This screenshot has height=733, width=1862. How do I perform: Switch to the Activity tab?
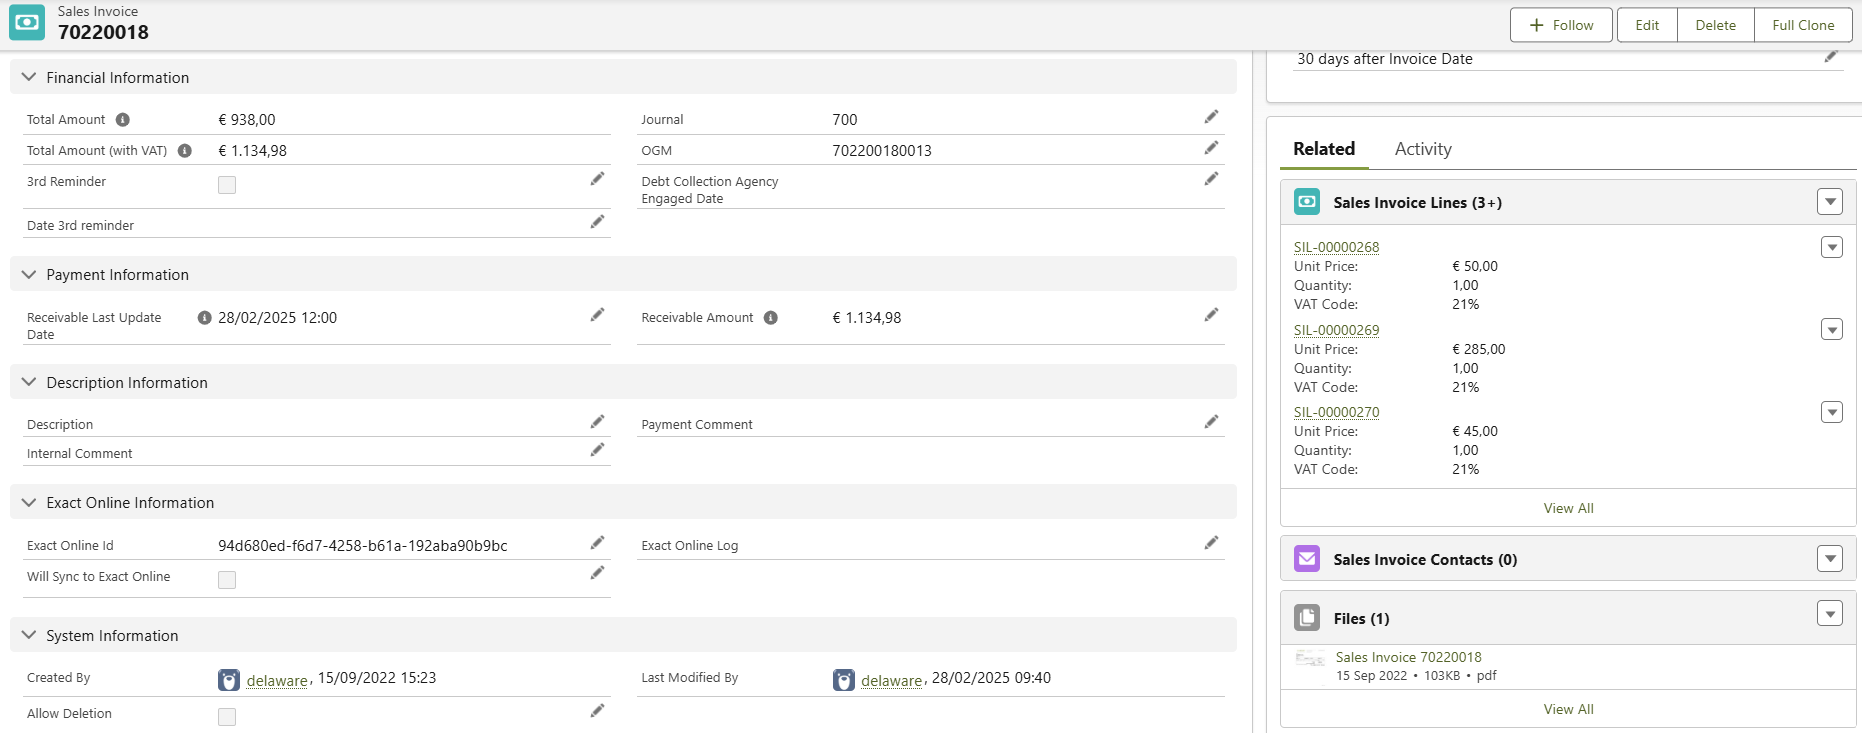[1422, 149]
